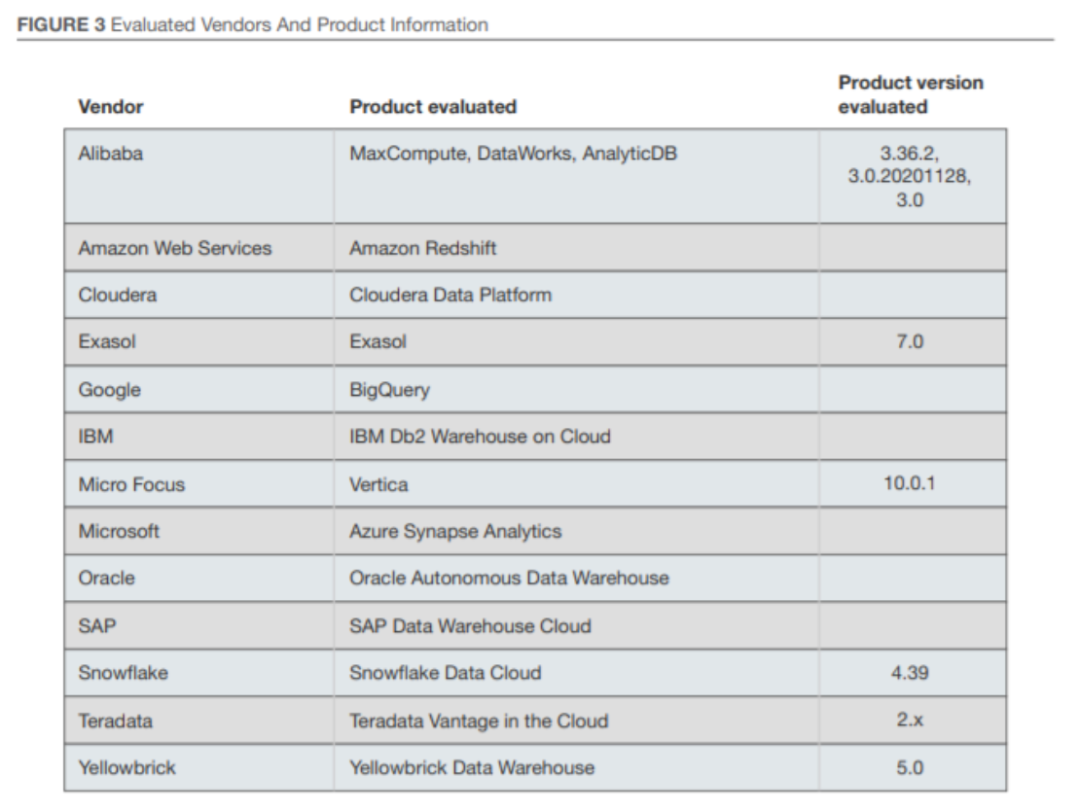Image resolution: width=1080 pixels, height=811 pixels.
Task: Click the FIGURE 3 caption title
Action: [253, 25]
